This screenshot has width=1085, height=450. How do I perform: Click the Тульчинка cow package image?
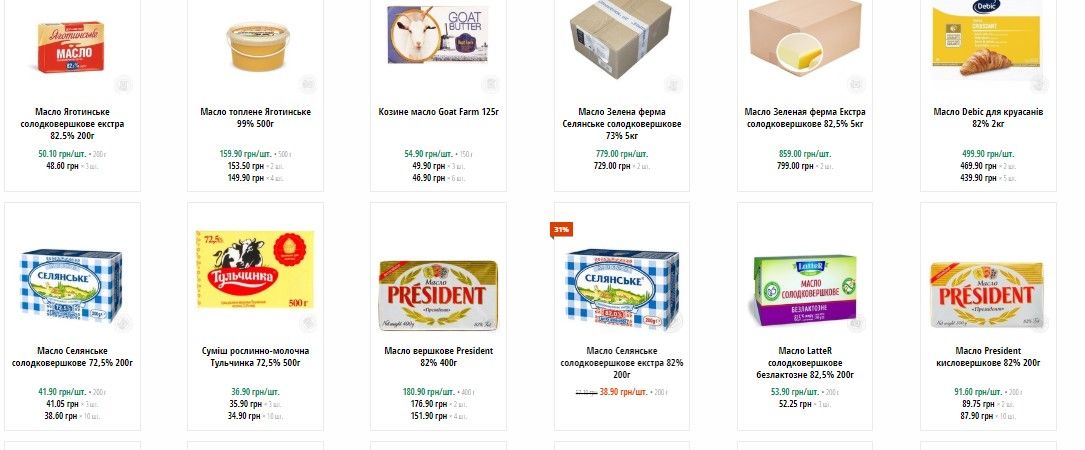(255, 269)
